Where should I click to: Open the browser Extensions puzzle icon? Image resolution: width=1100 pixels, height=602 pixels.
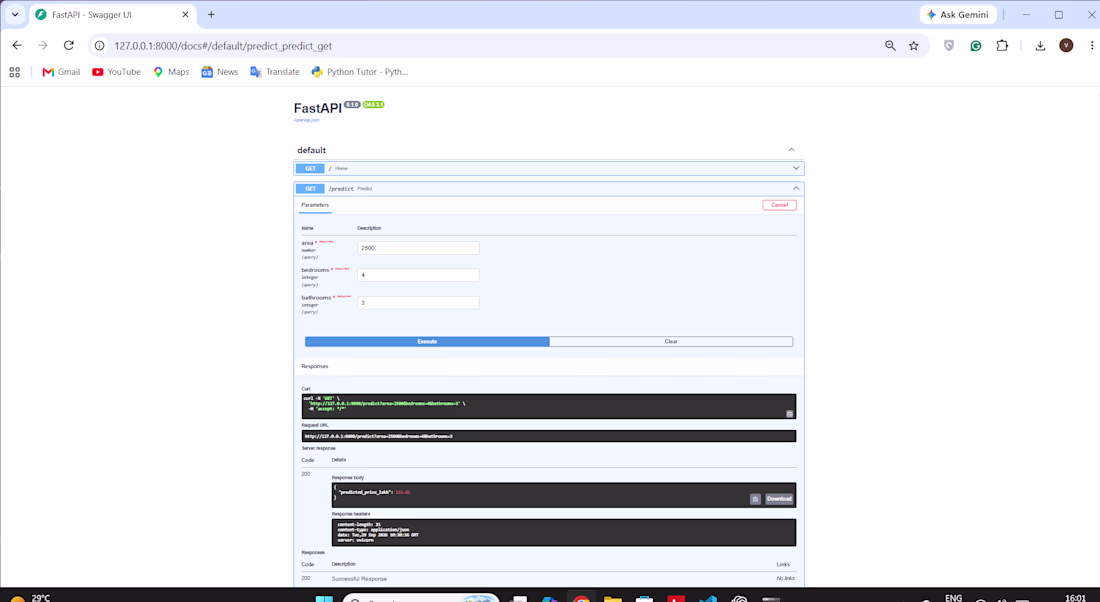click(x=1002, y=46)
